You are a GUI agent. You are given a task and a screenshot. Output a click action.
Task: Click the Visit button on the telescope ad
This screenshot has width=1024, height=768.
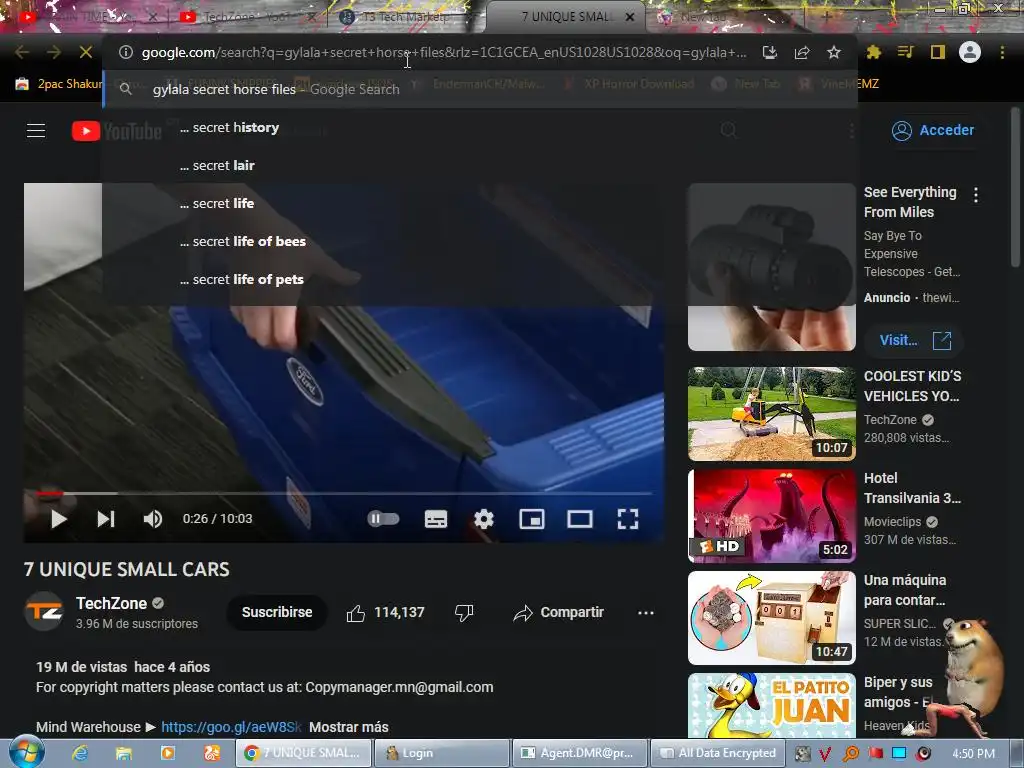pyautogui.click(x=914, y=340)
